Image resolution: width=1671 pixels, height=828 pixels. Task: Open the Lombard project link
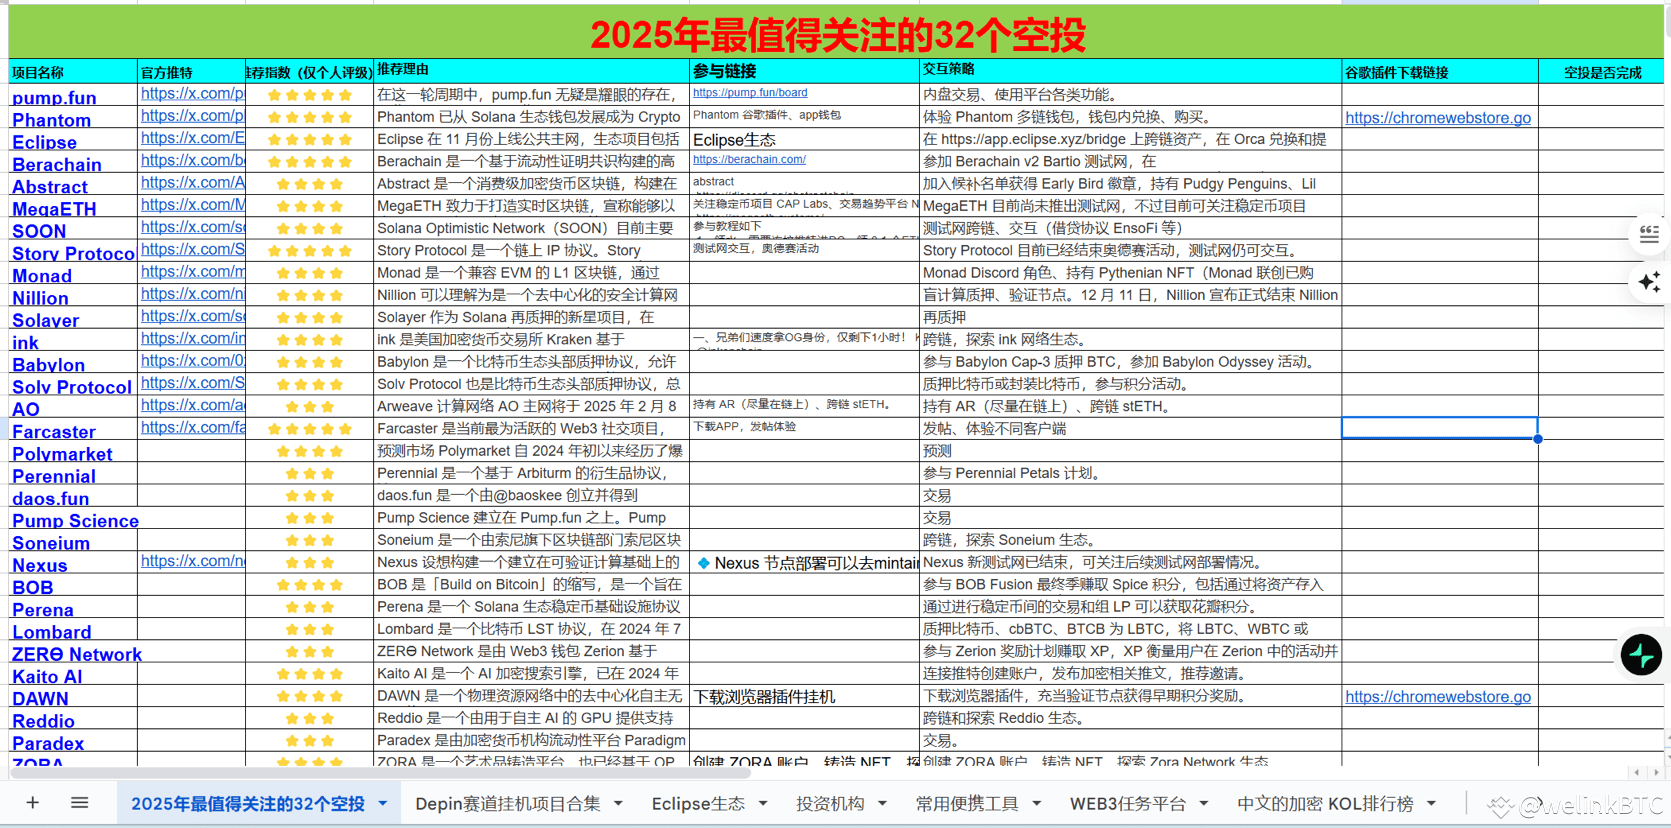pos(51,632)
